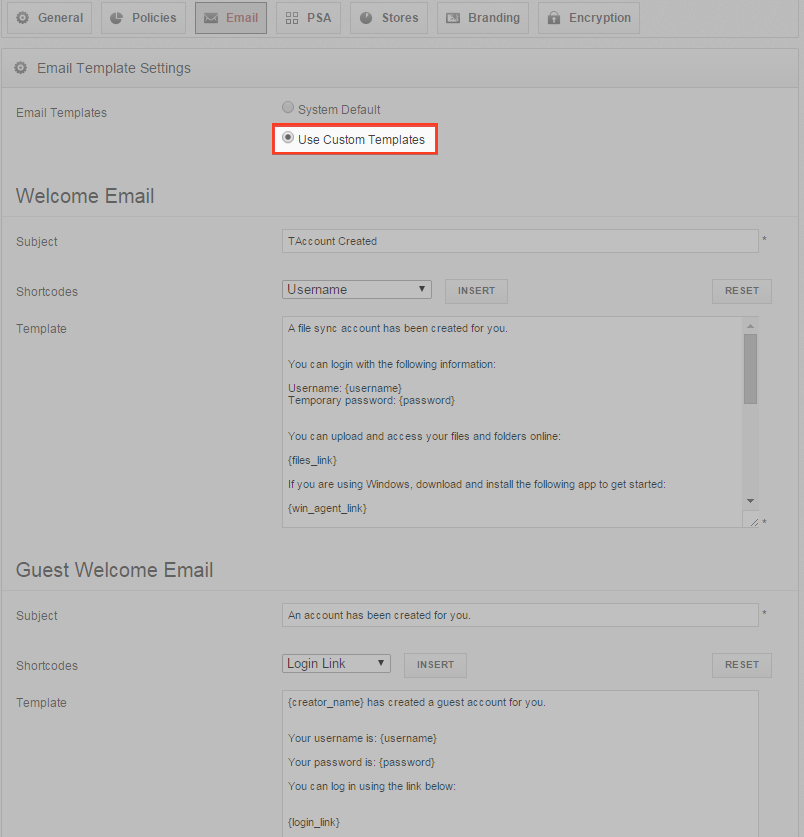804x837 pixels.
Task: Click the Email Templates label
Action: pyautogui.click(x=61, y=113)
